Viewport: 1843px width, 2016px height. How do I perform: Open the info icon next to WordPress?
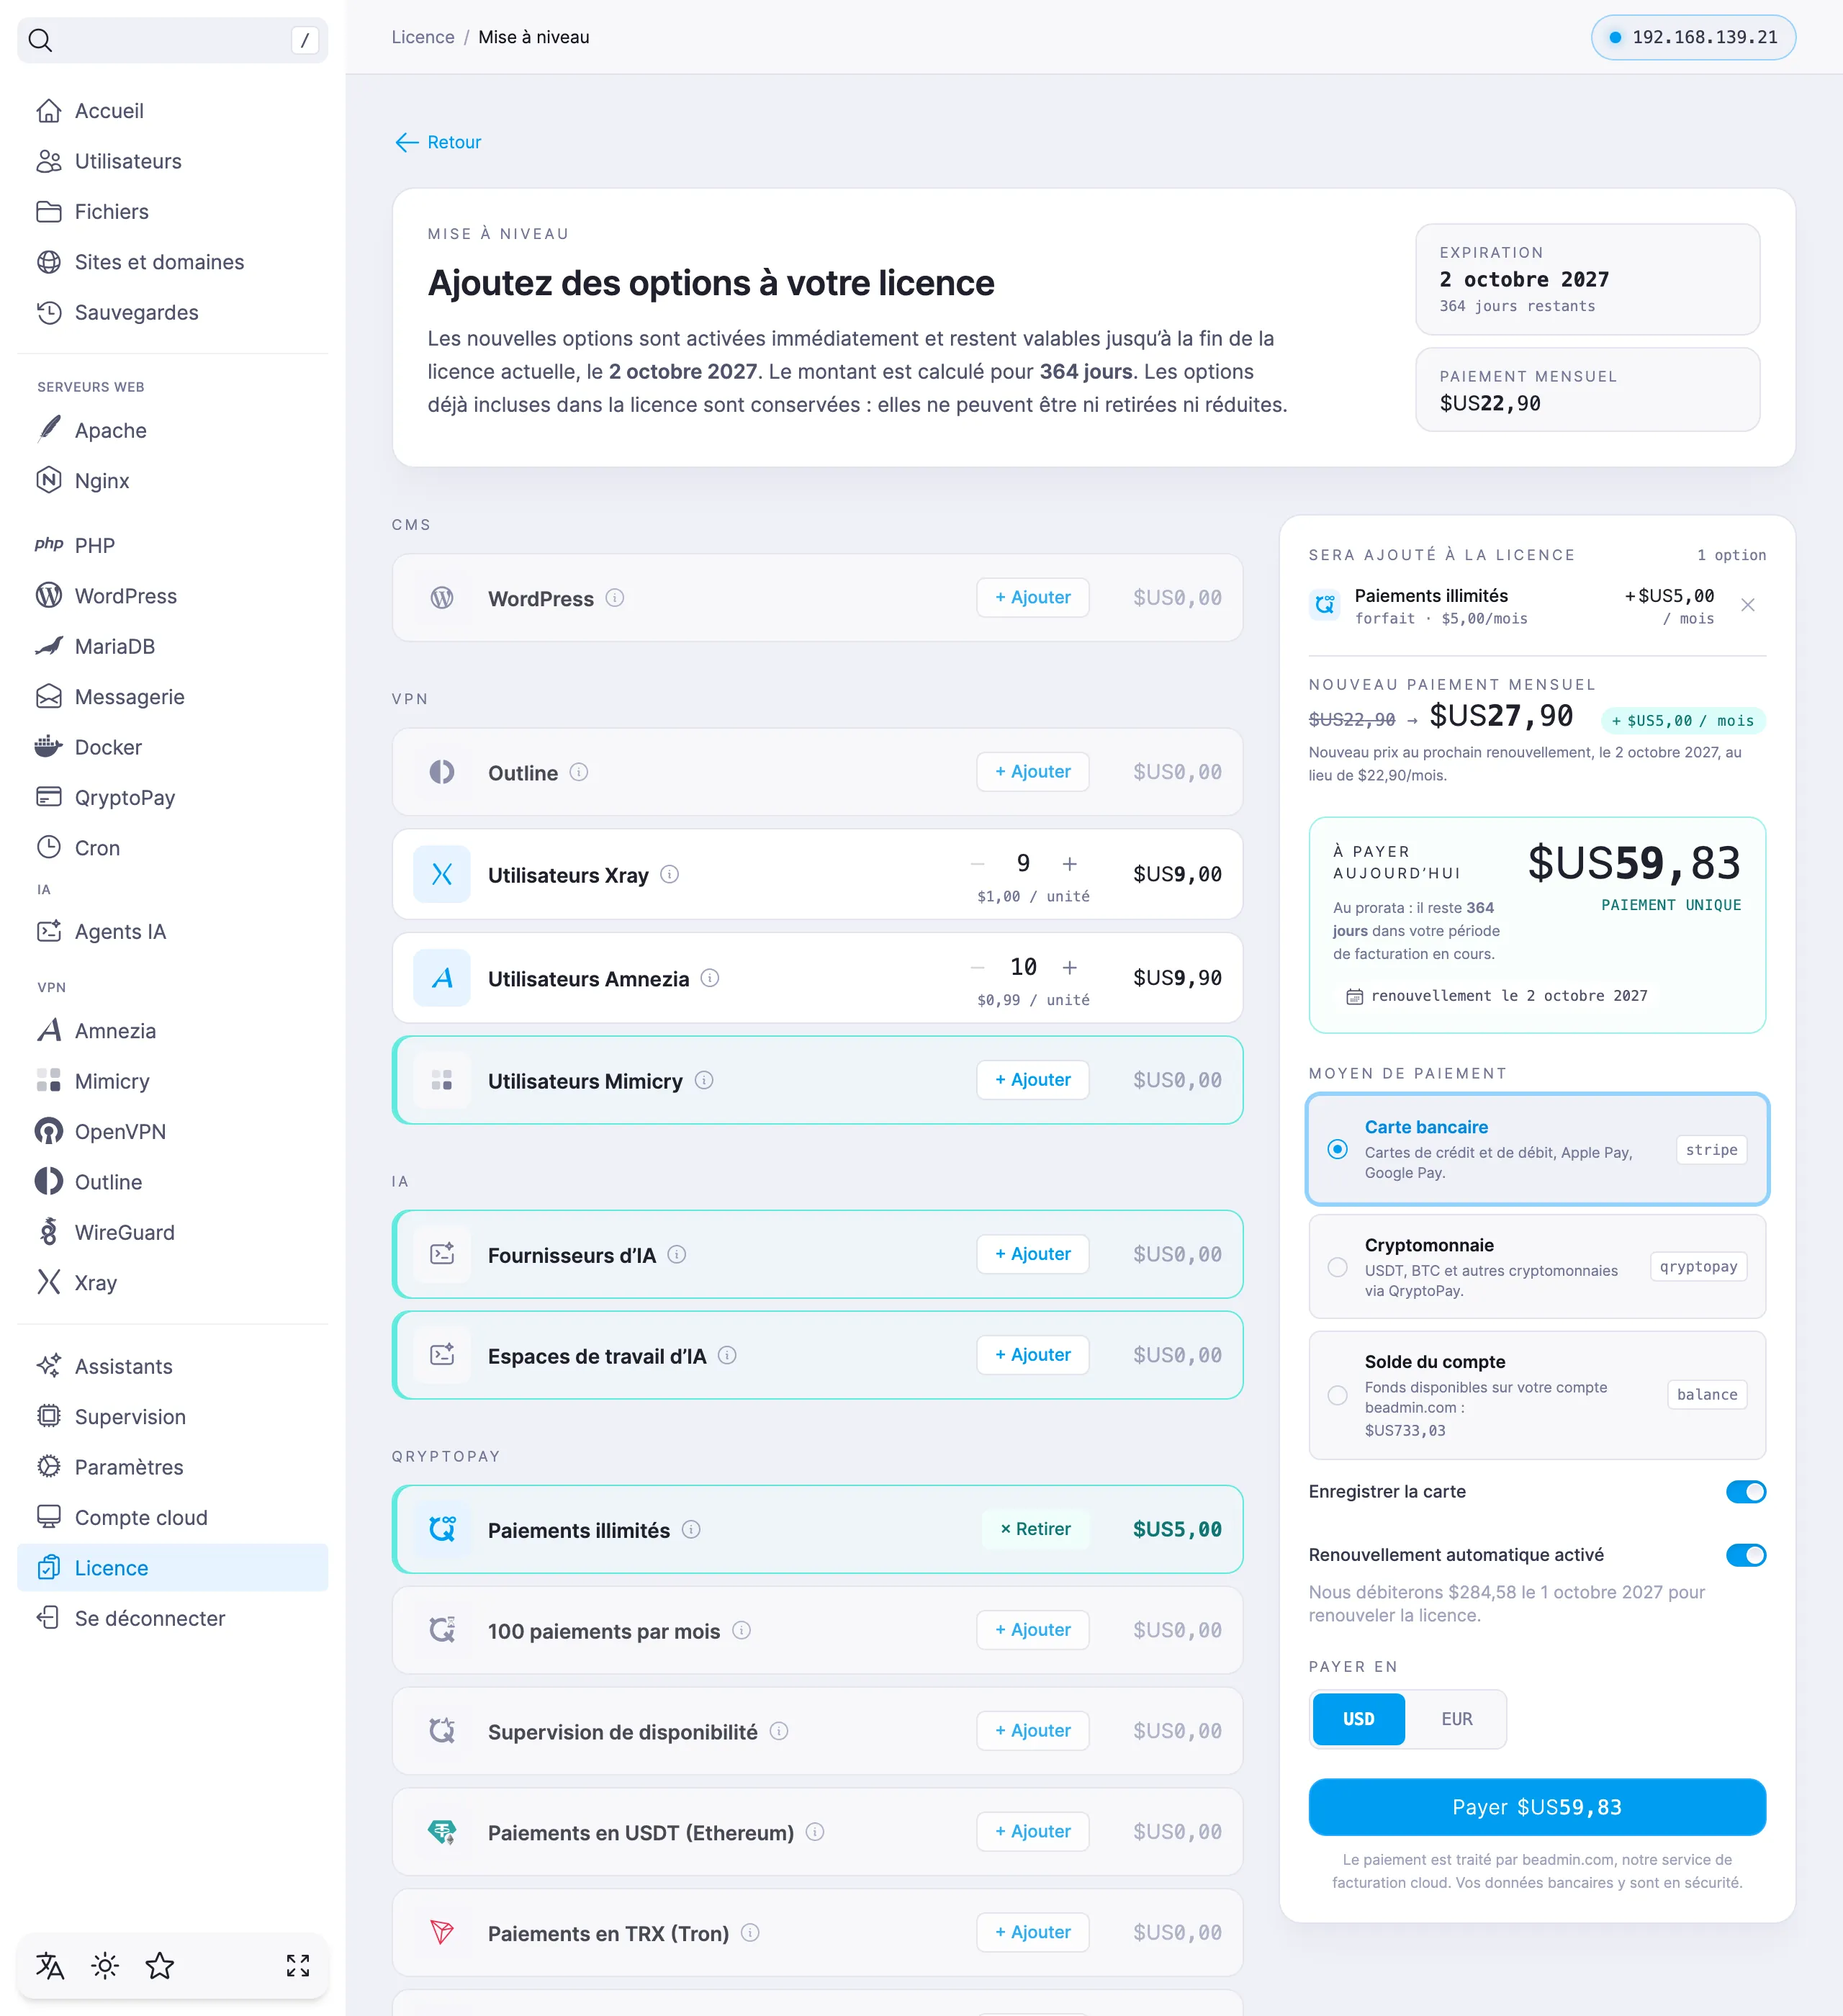pos(615,598)
